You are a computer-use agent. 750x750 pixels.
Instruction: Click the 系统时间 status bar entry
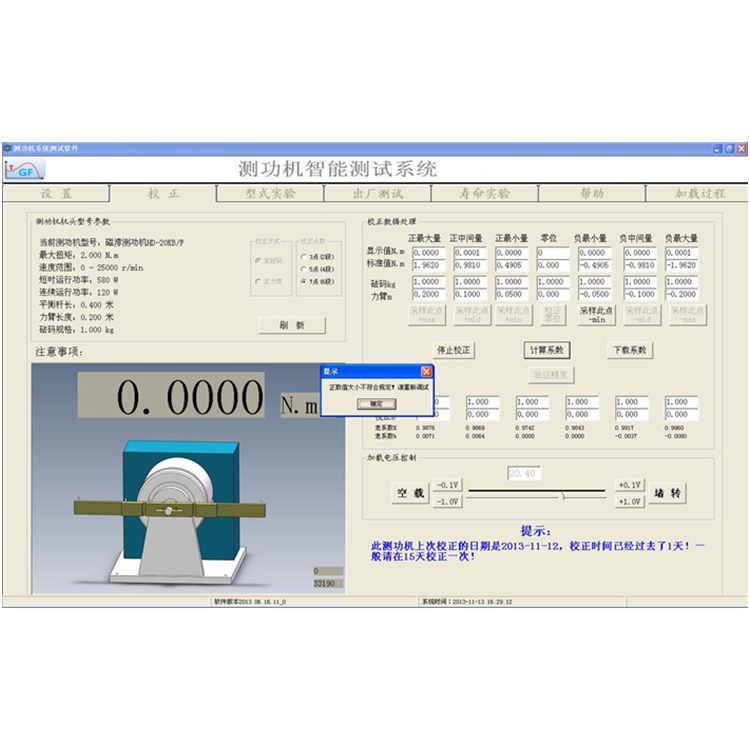click(467, 602)
